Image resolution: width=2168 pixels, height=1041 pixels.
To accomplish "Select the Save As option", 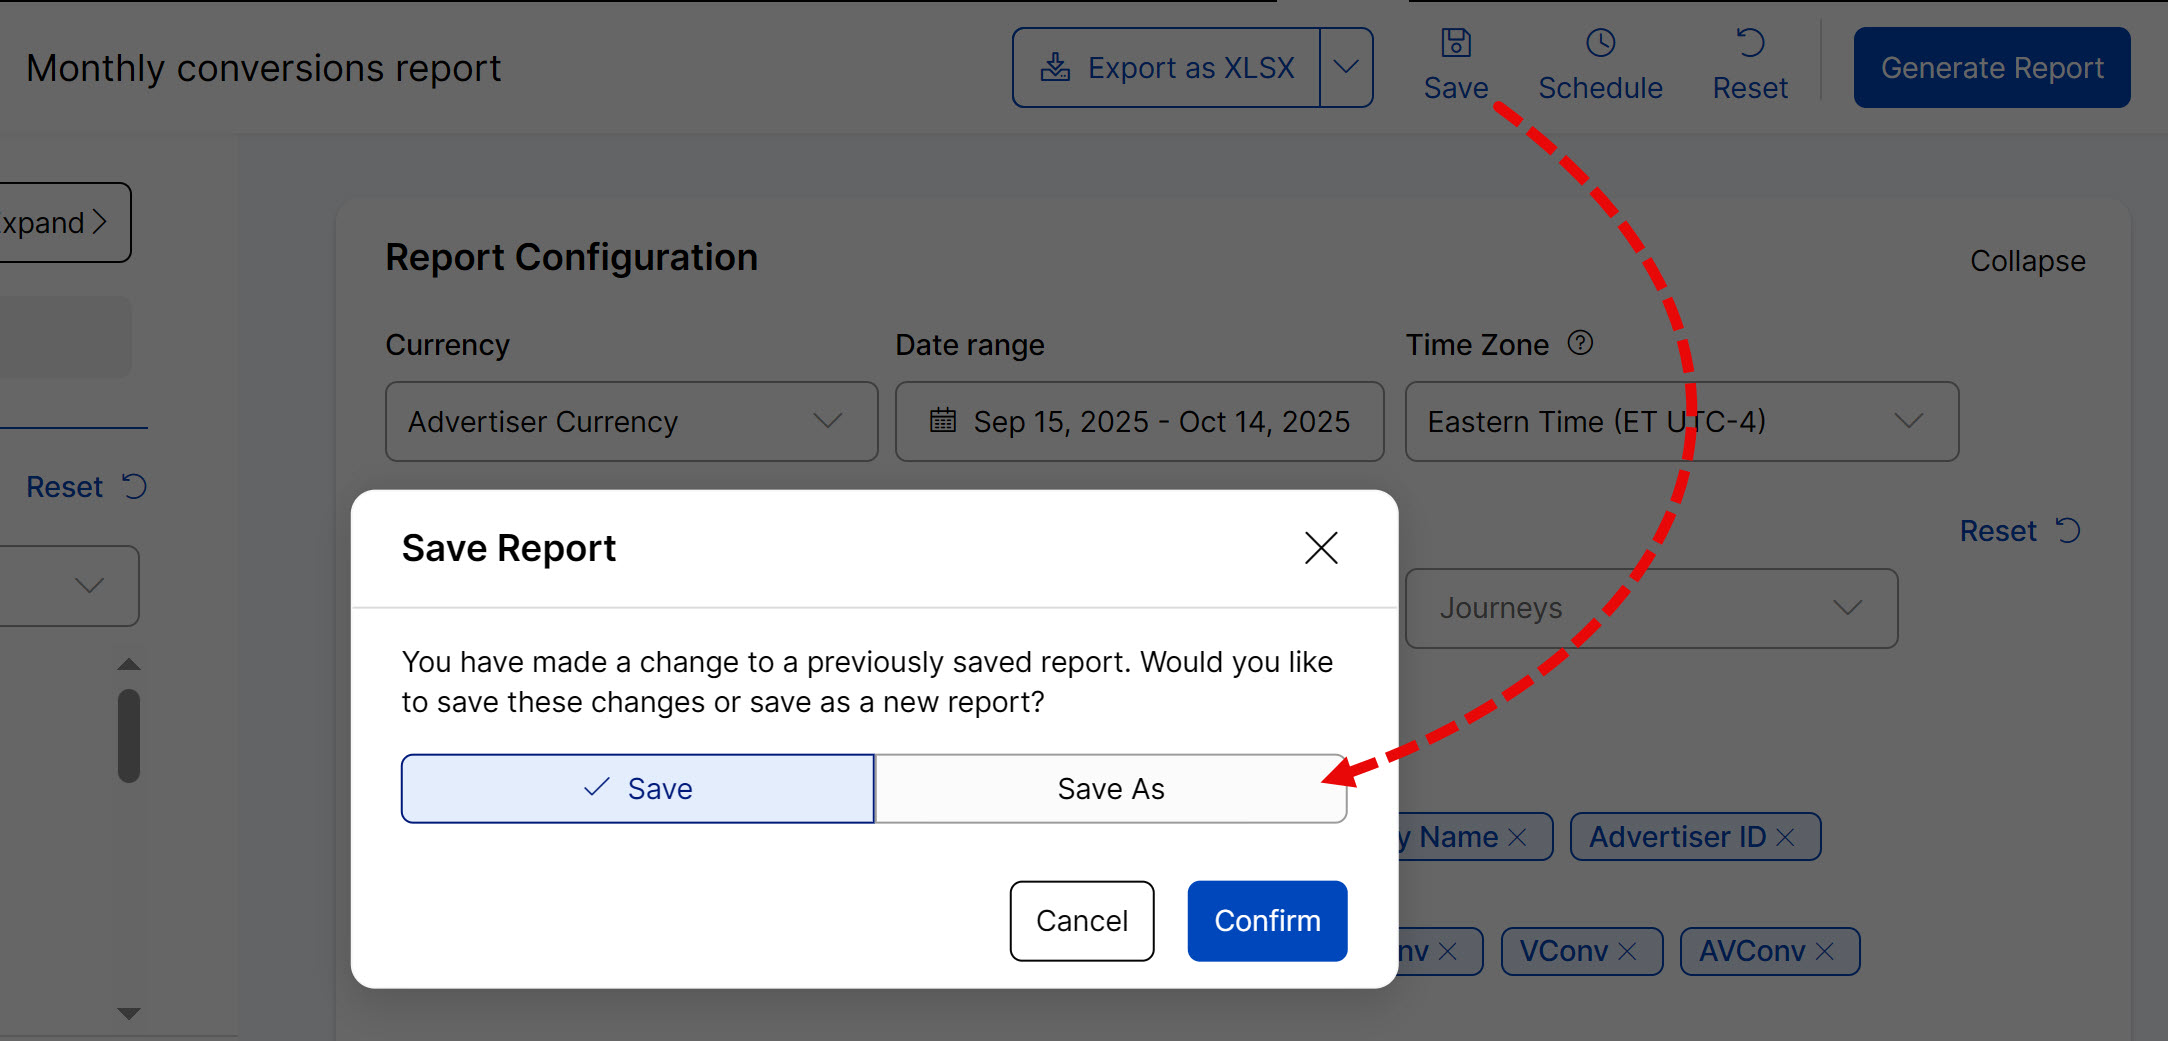I will [1110, 789].
